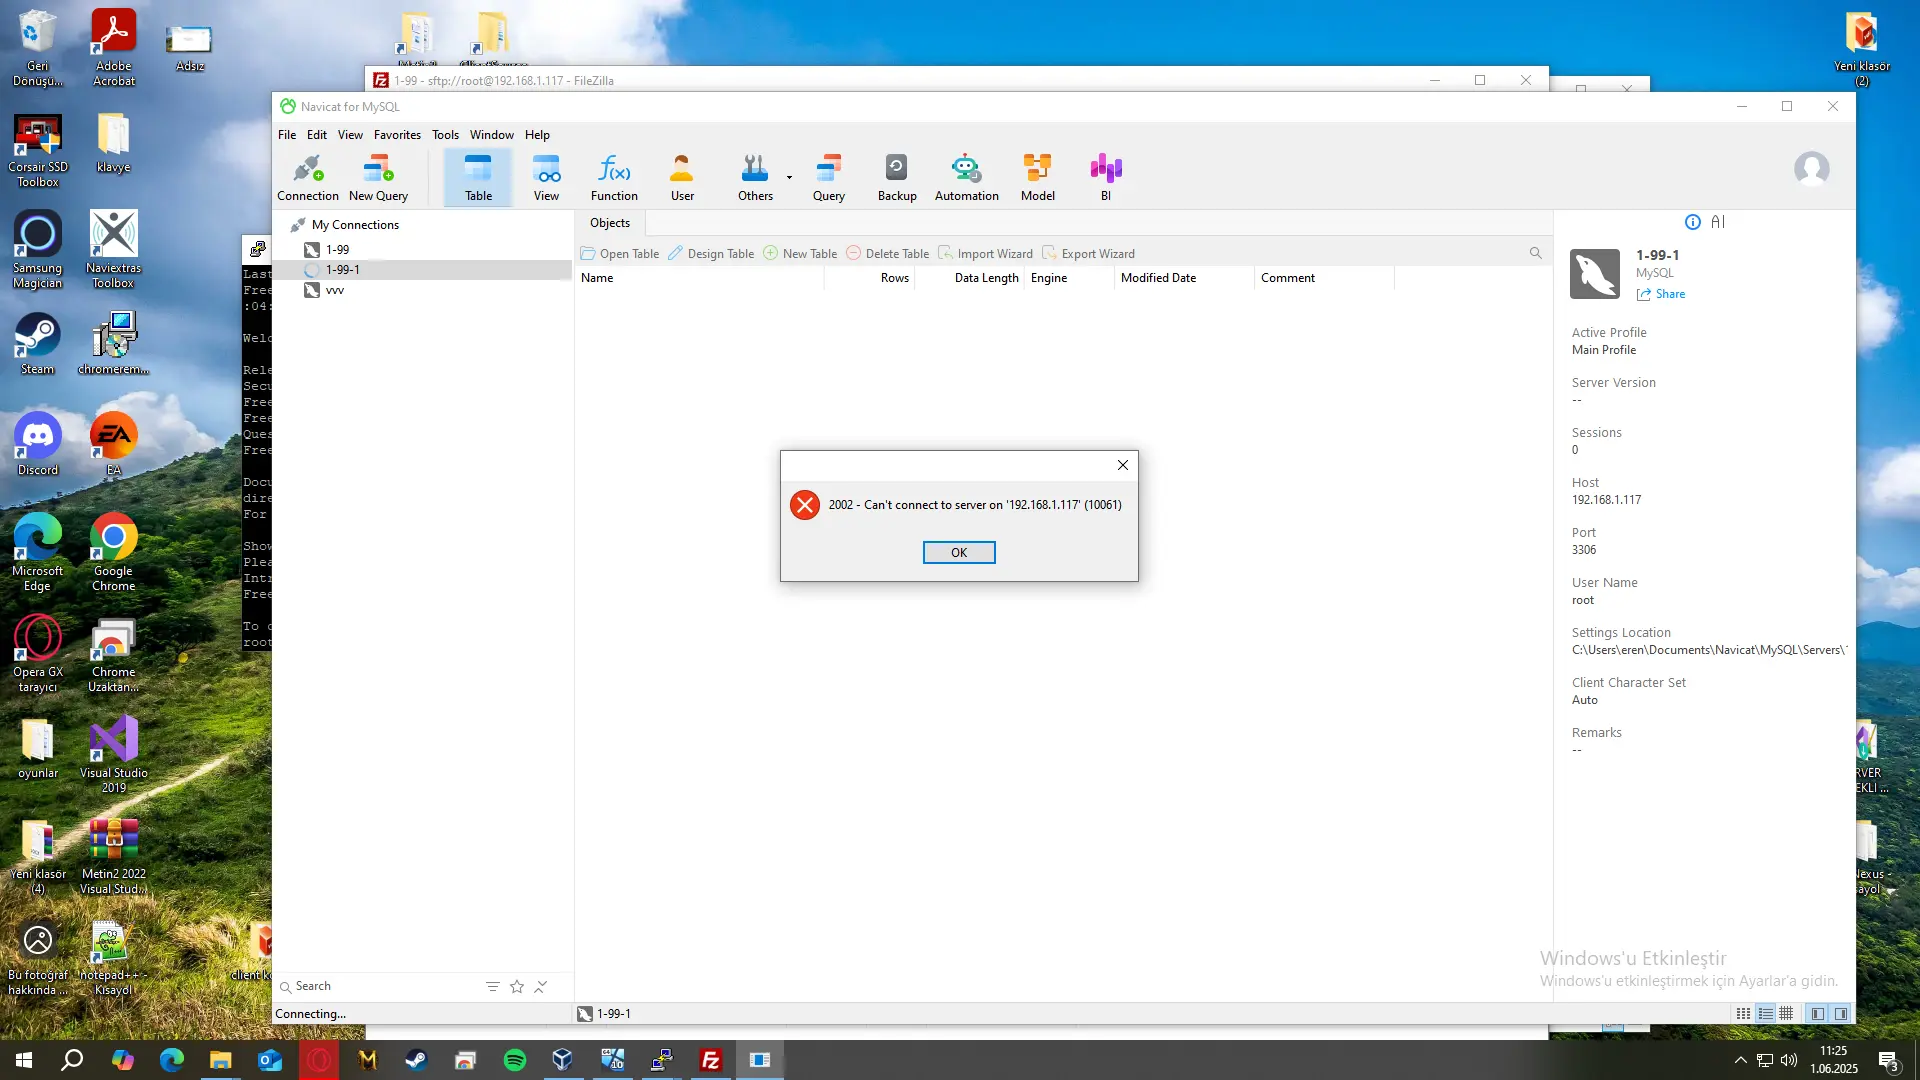
Task: Open the Edit menu
Action: tap(317, 135)
